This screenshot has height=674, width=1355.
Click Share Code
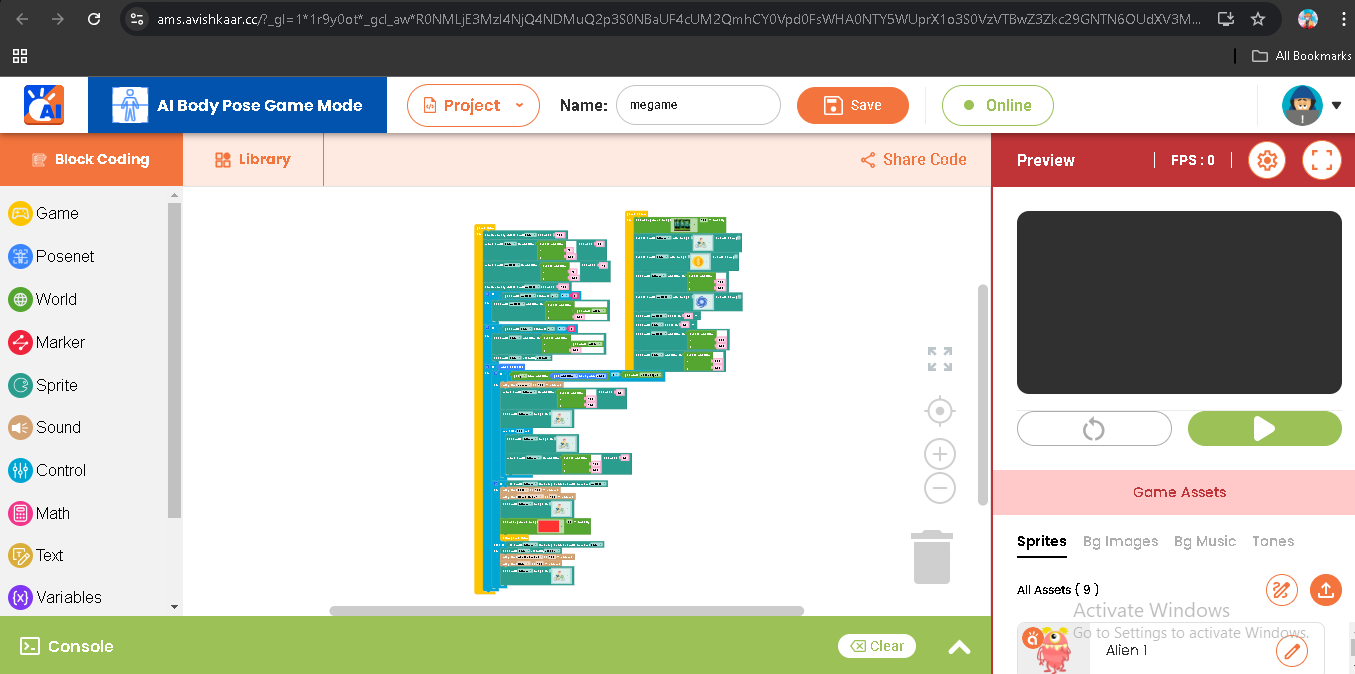pyautogui.click(x=914, y=159)
